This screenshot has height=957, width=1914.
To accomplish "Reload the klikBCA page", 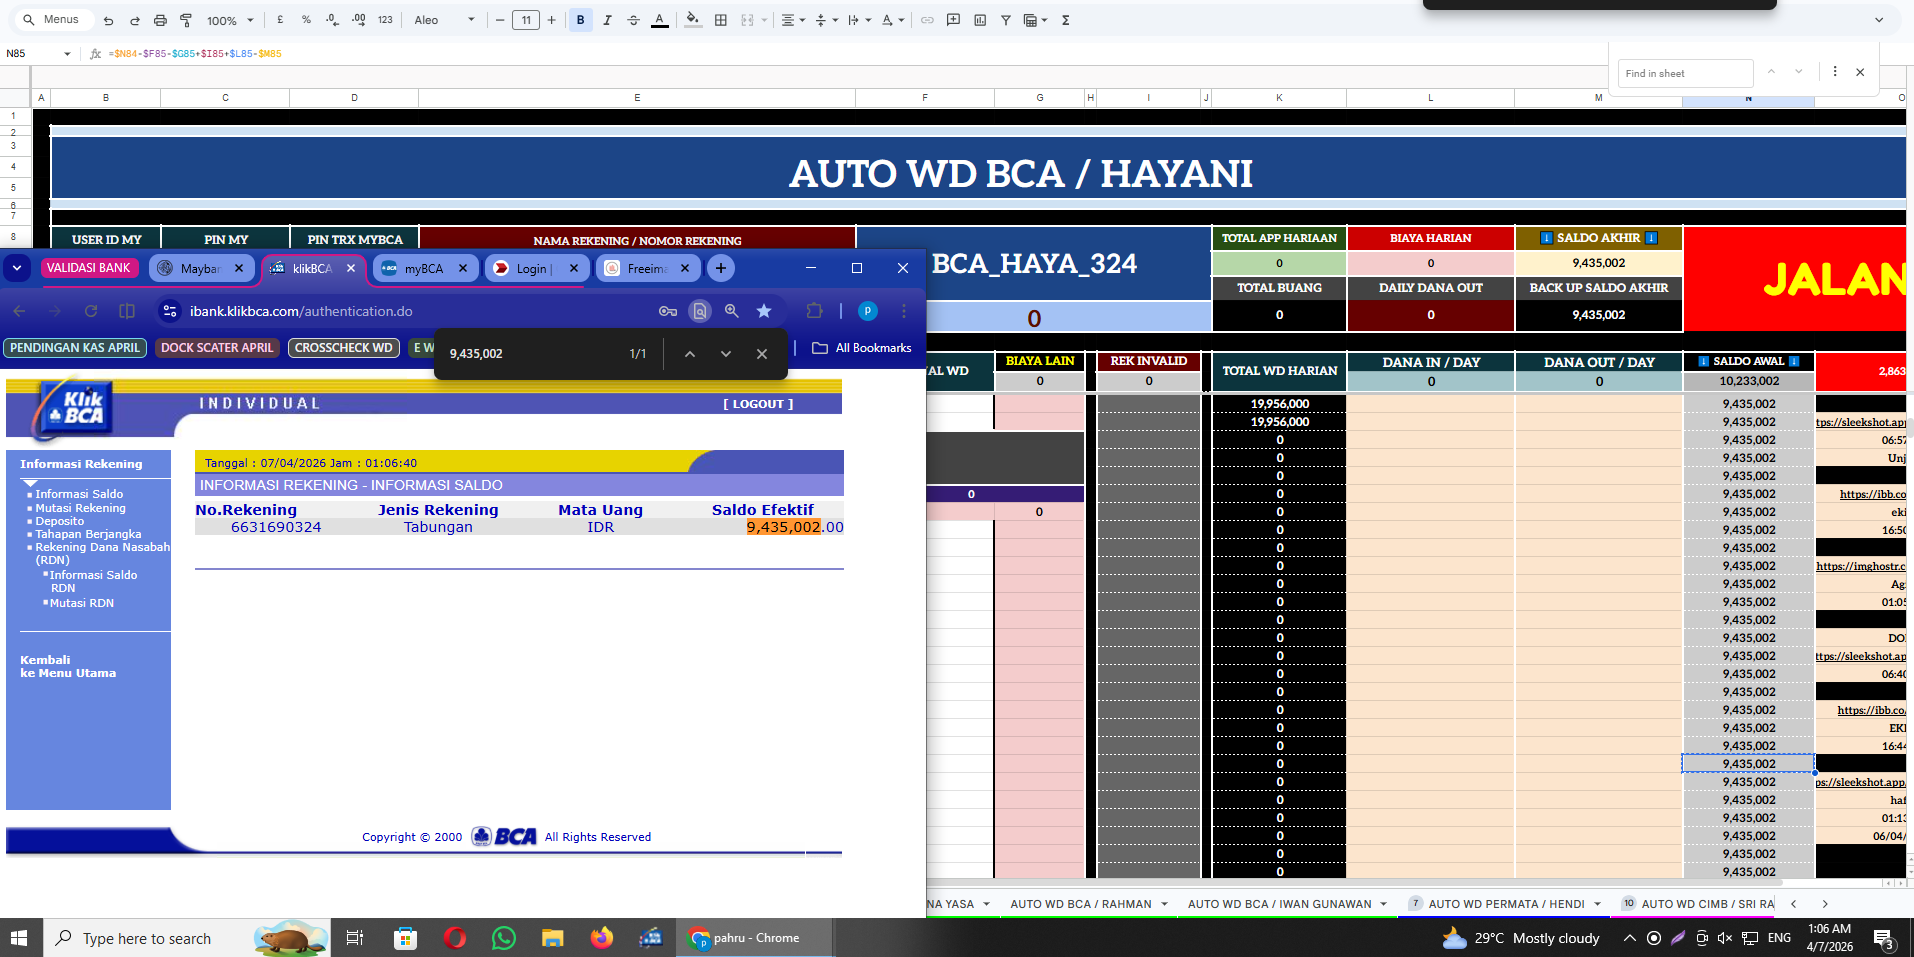I will (91, 311).
